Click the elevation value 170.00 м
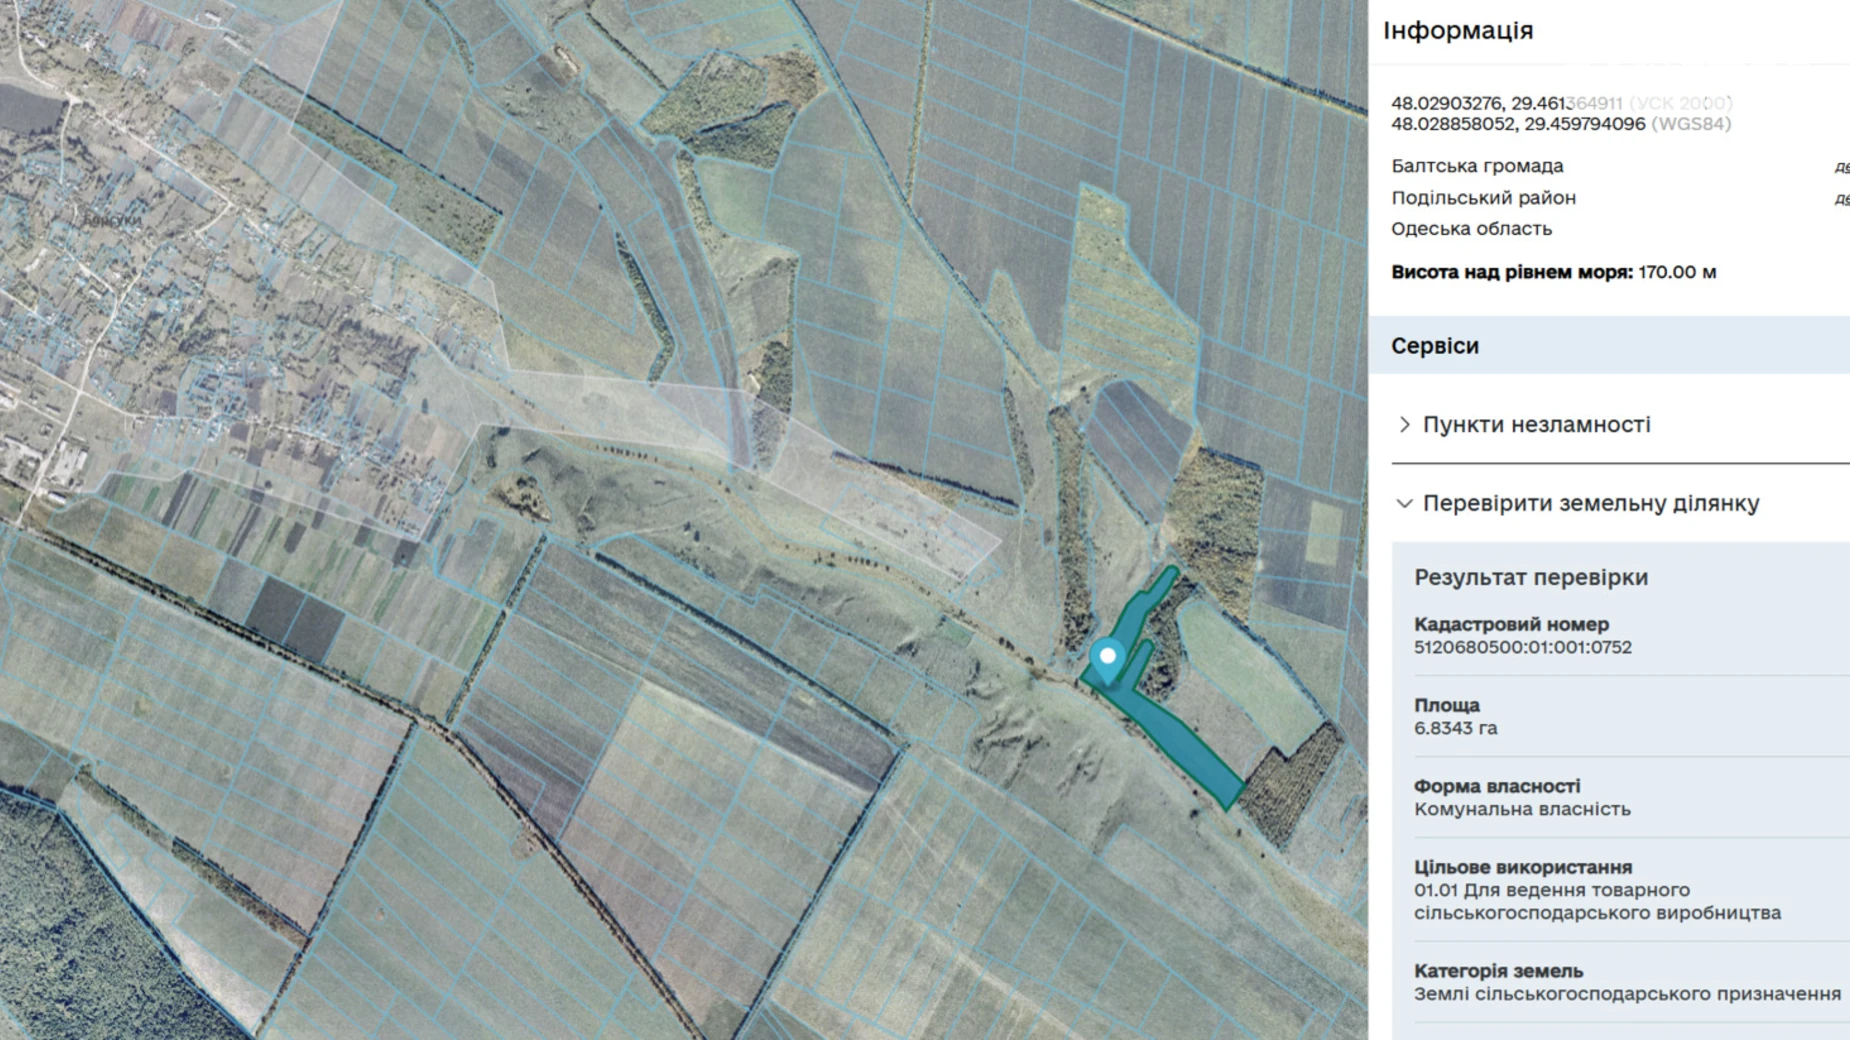The image size is (1850, 1040). tap(1676, 272)
